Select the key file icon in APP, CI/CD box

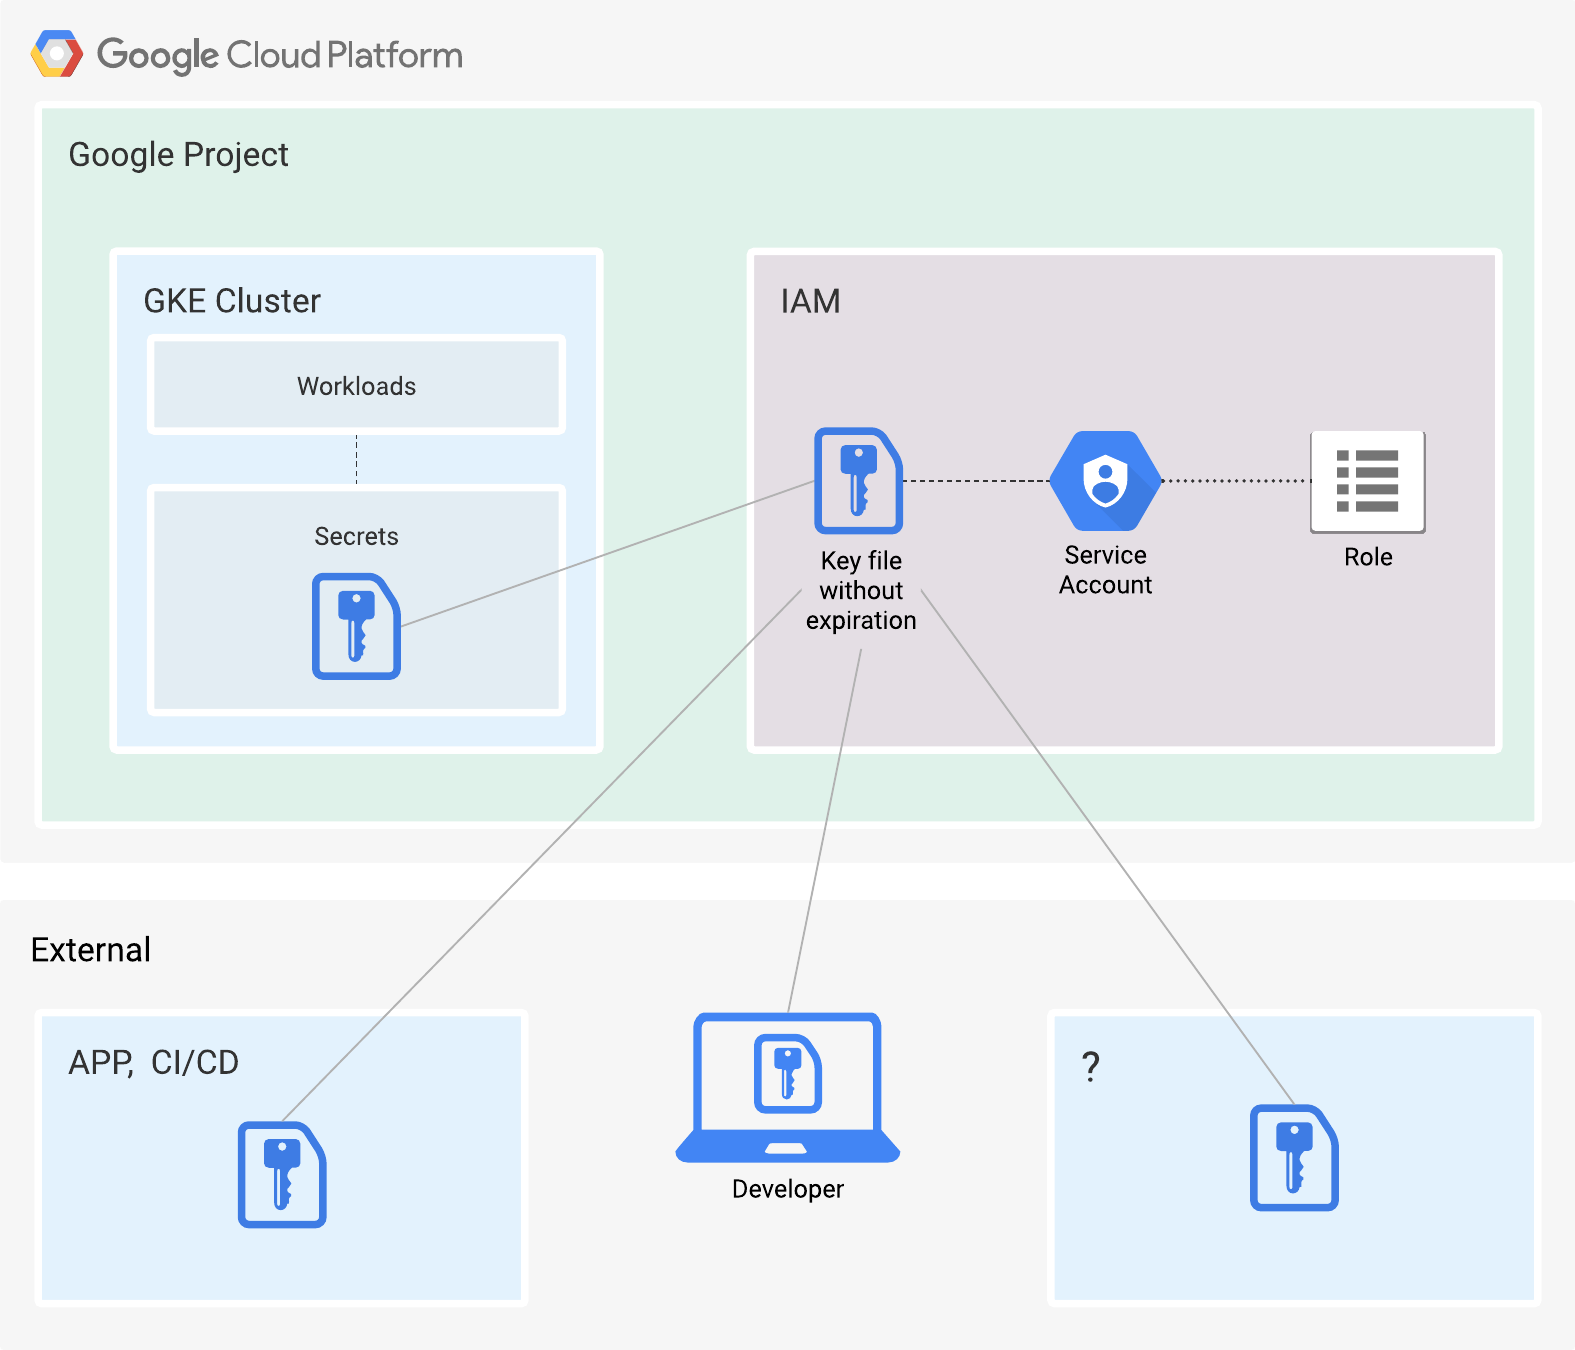tap(282, 1175)
